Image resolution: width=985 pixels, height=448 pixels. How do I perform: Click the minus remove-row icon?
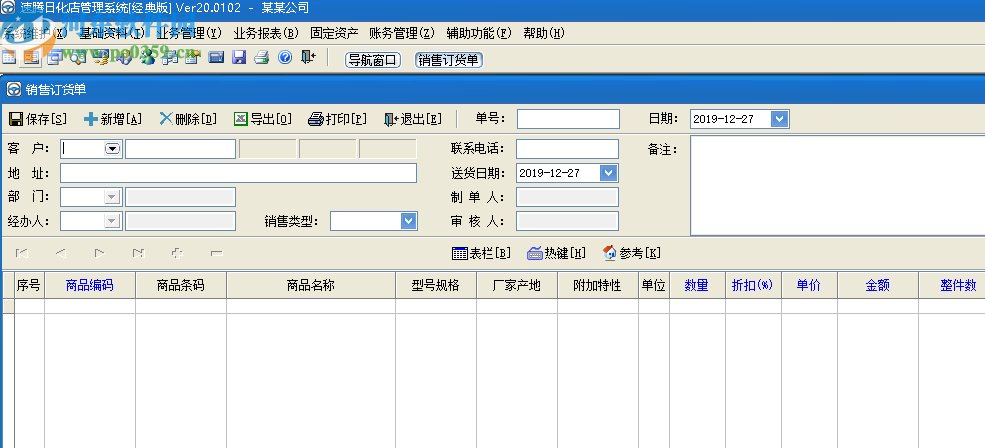click(x=217, y=253)
